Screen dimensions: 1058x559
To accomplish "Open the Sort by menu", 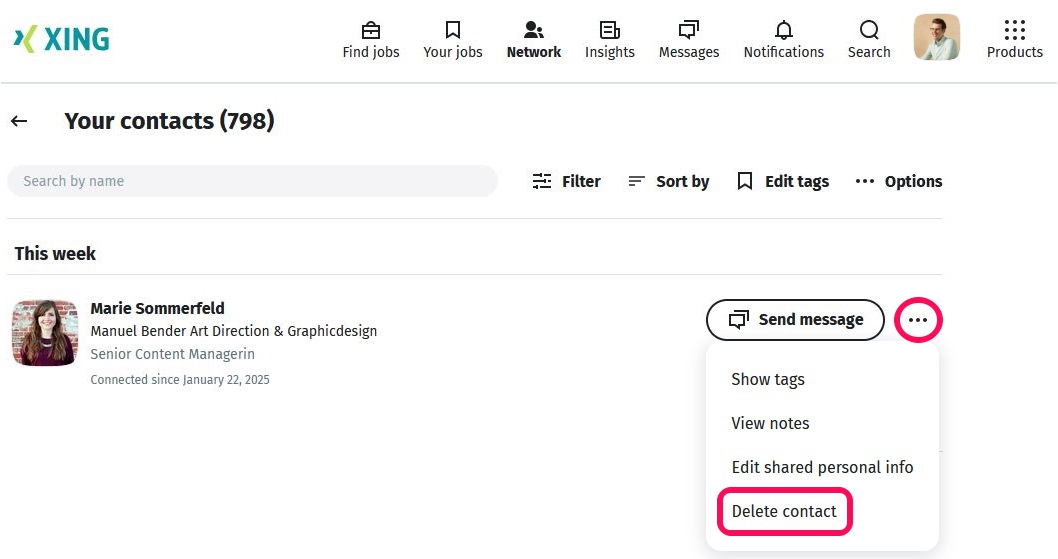I will pyautogui.click(x=669, y=181).
